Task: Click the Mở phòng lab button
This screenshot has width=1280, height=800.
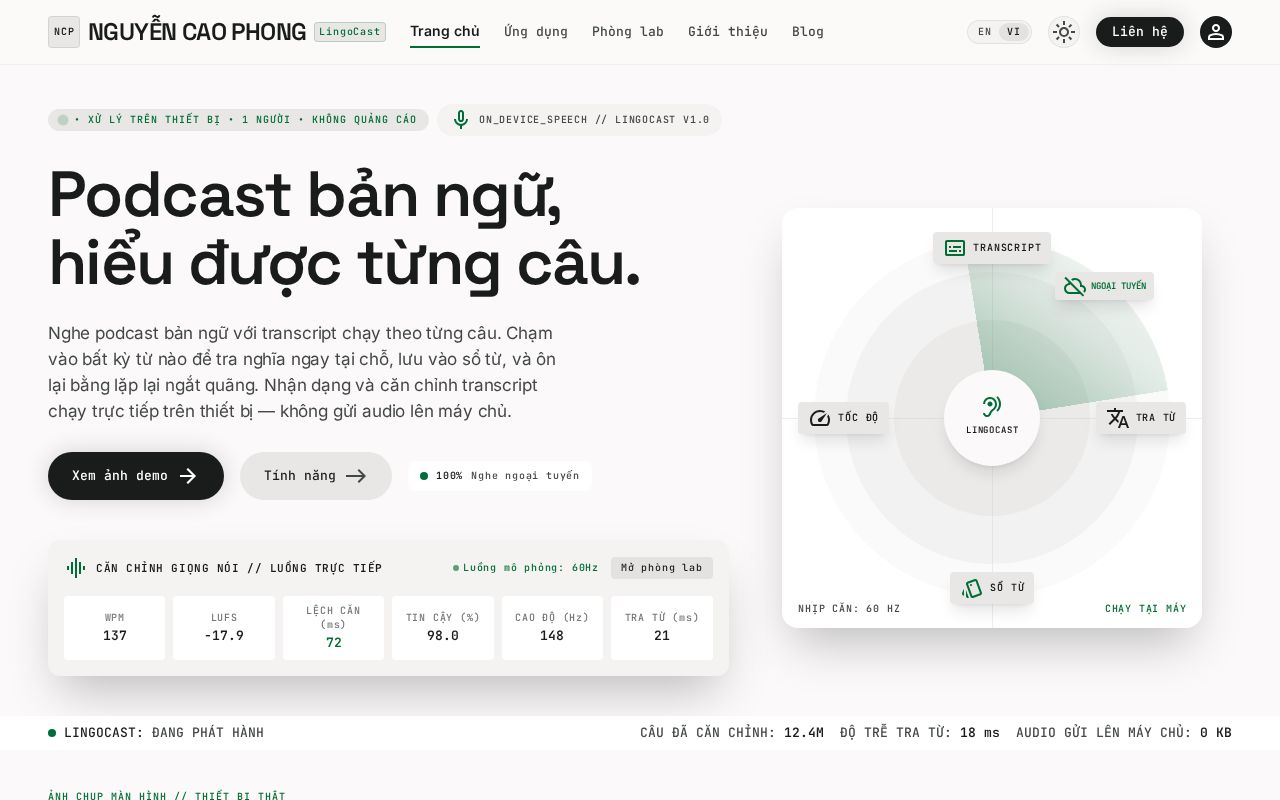Action: (662, 568)
